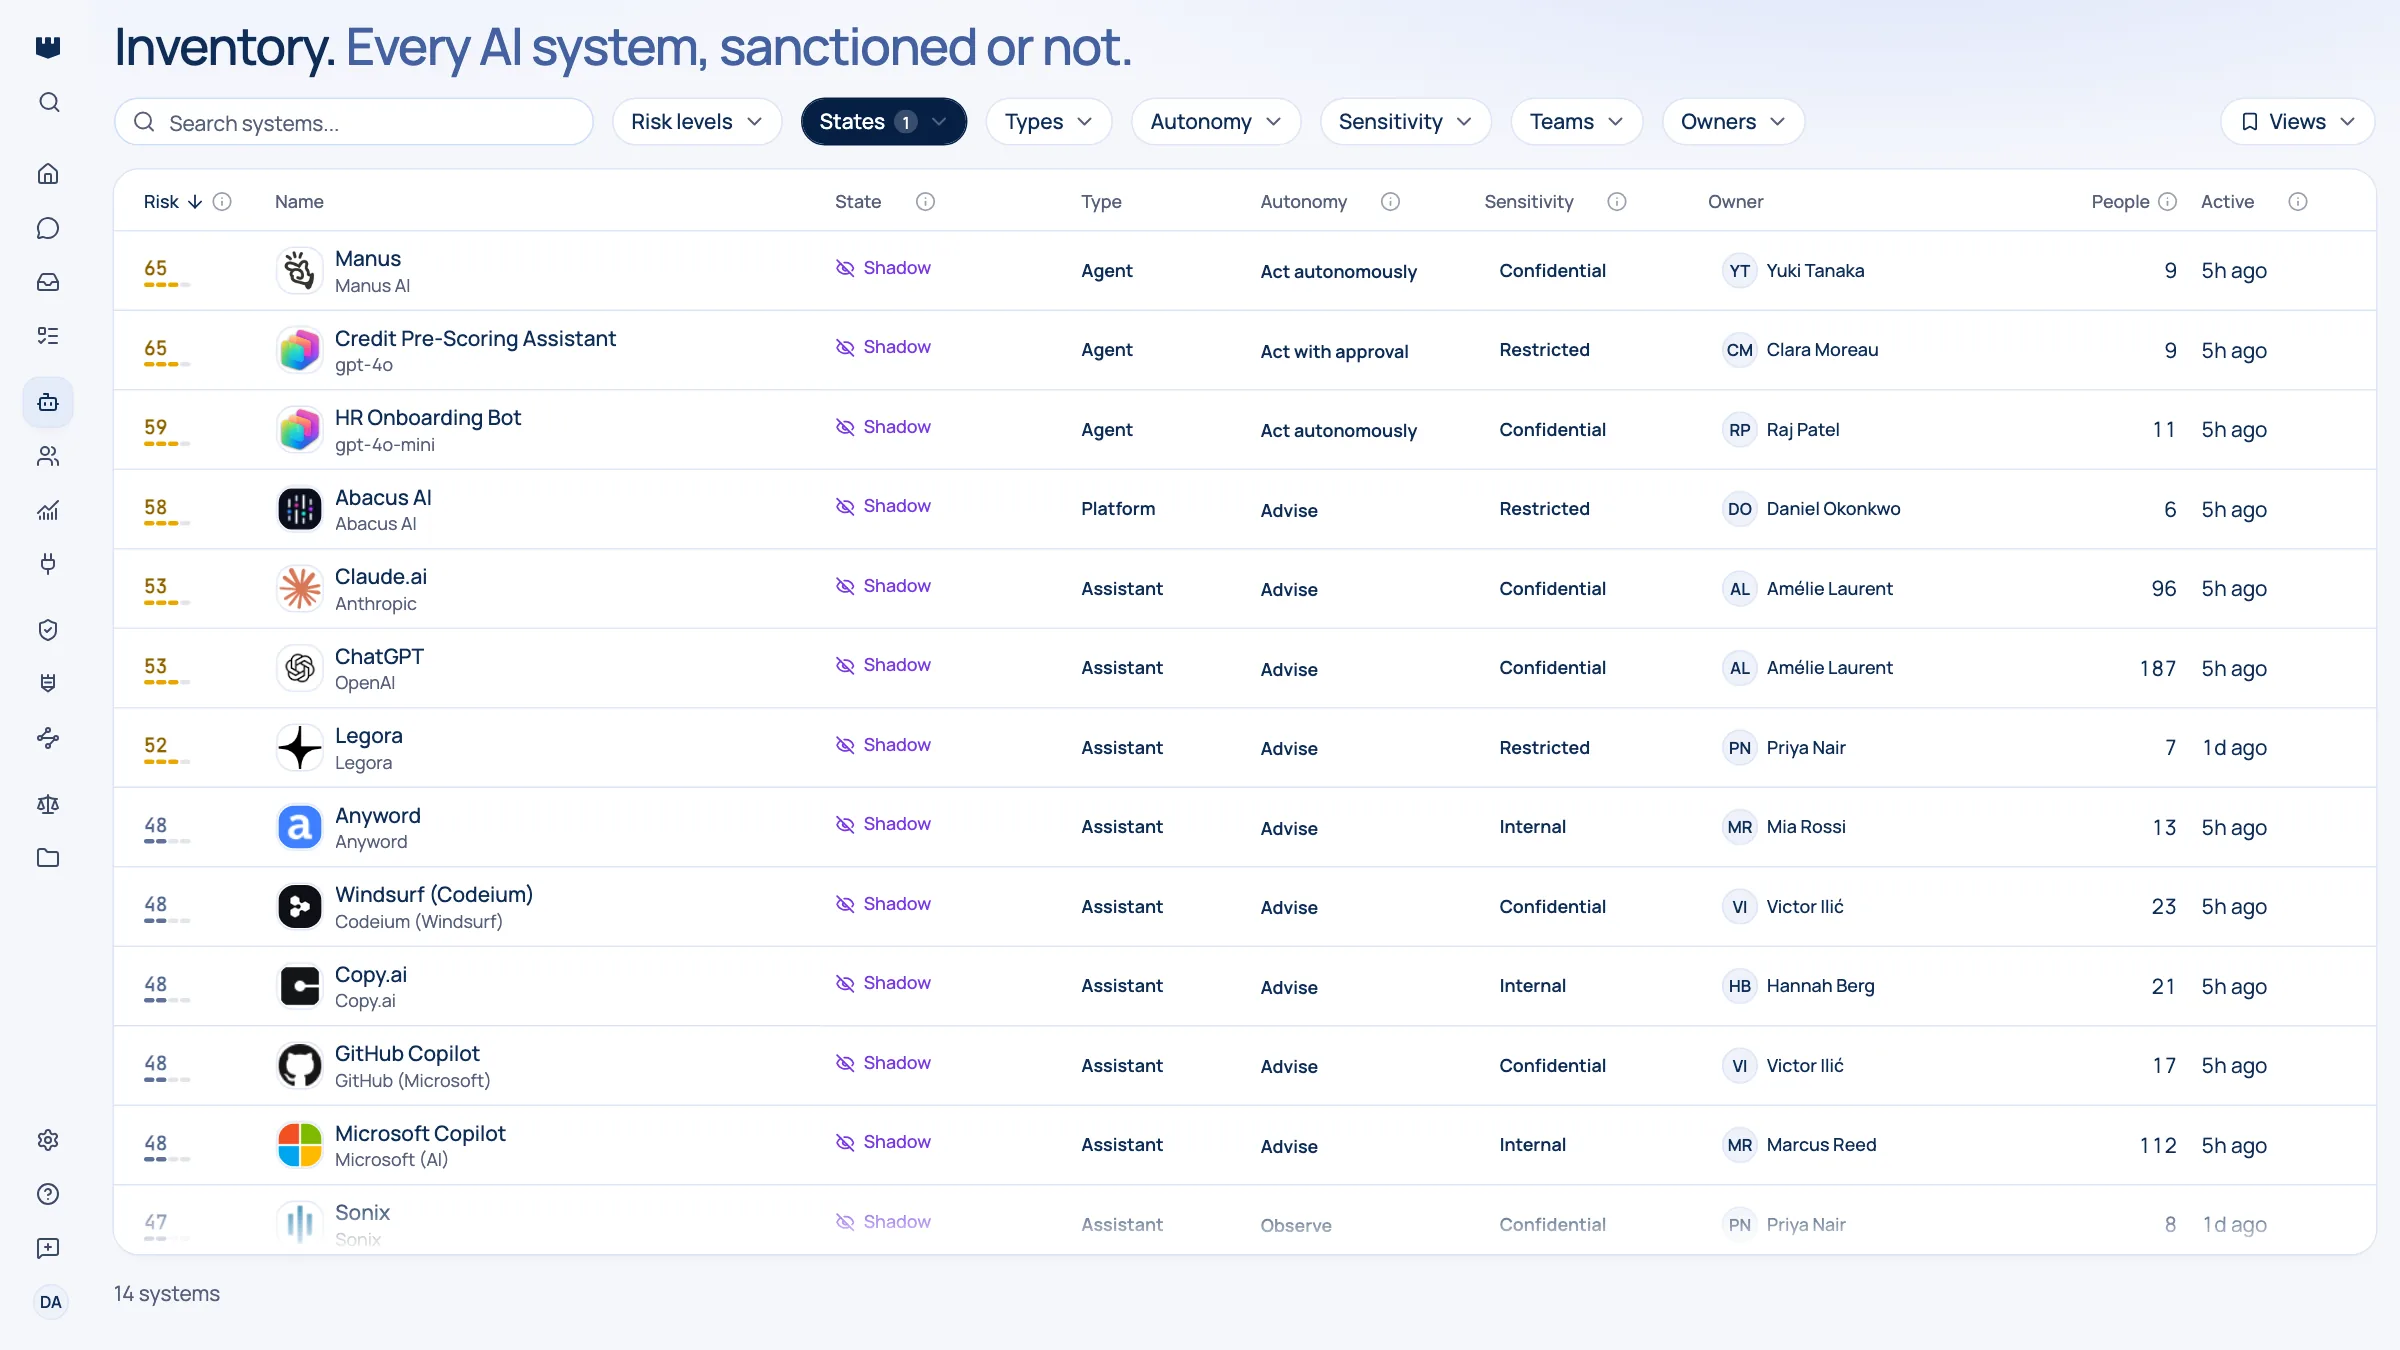
Task: Open the Owners filter dropdown
Action: 1733,122
